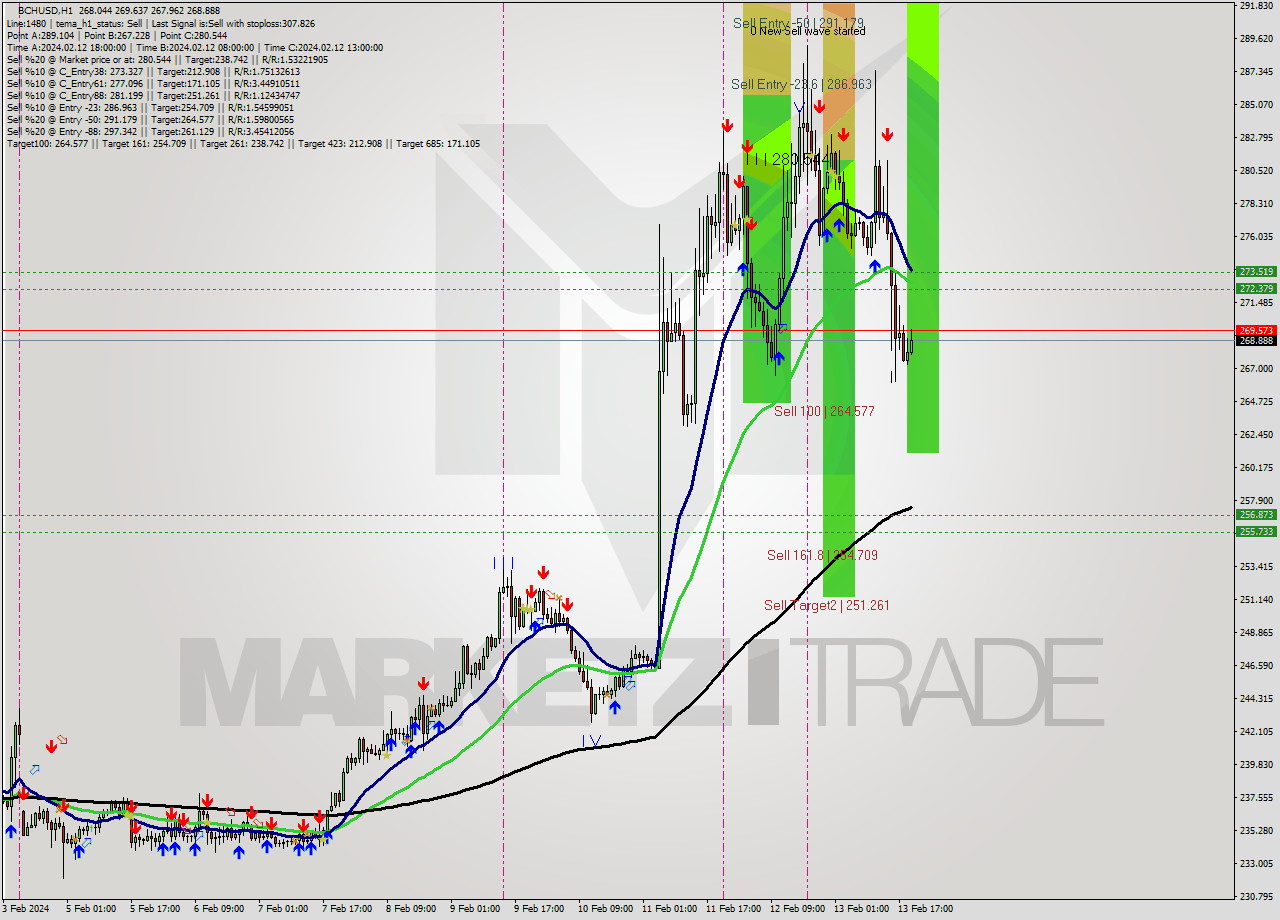Click the green 273.519 price tag

[x=1256, y=271]
